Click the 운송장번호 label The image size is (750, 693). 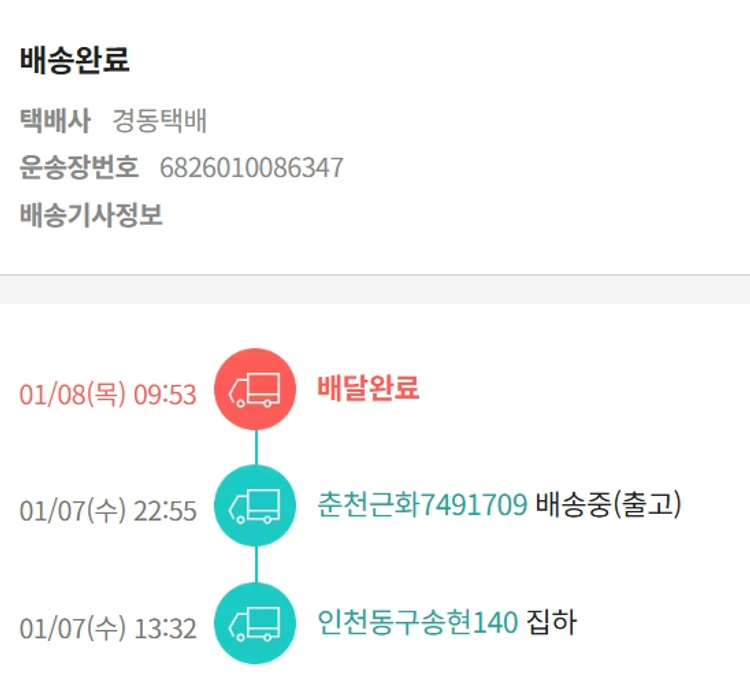[x=79, y=167]
